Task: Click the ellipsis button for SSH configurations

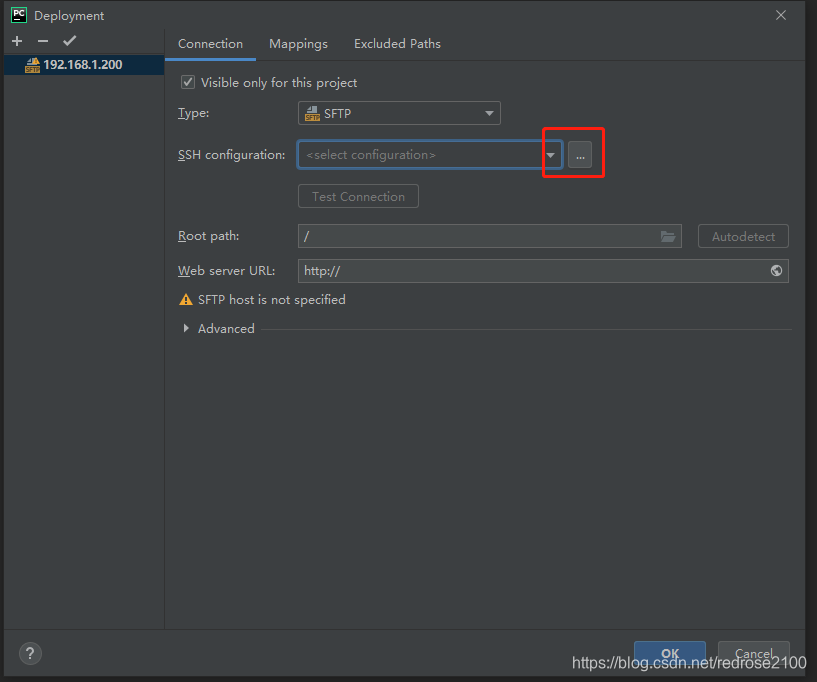Action: [580, 155]
